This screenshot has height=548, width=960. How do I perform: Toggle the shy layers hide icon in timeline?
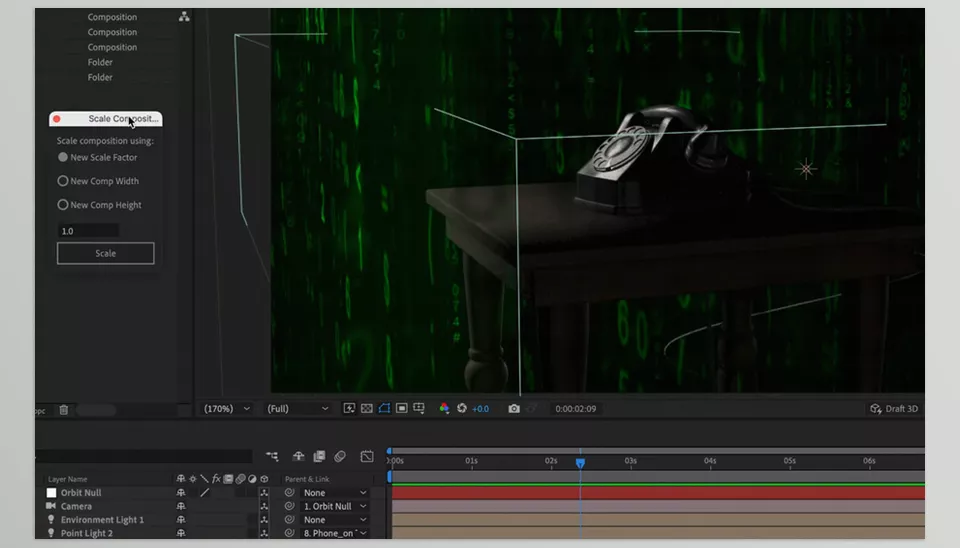point(298,456)
